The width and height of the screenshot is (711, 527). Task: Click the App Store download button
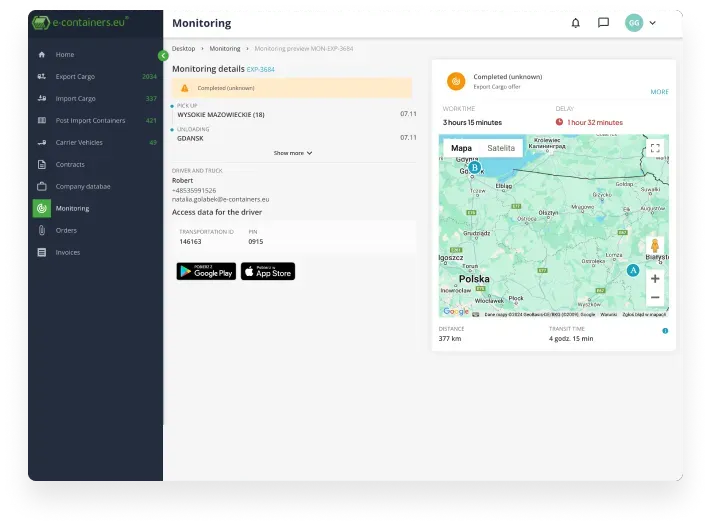click(x=268, y=271)
